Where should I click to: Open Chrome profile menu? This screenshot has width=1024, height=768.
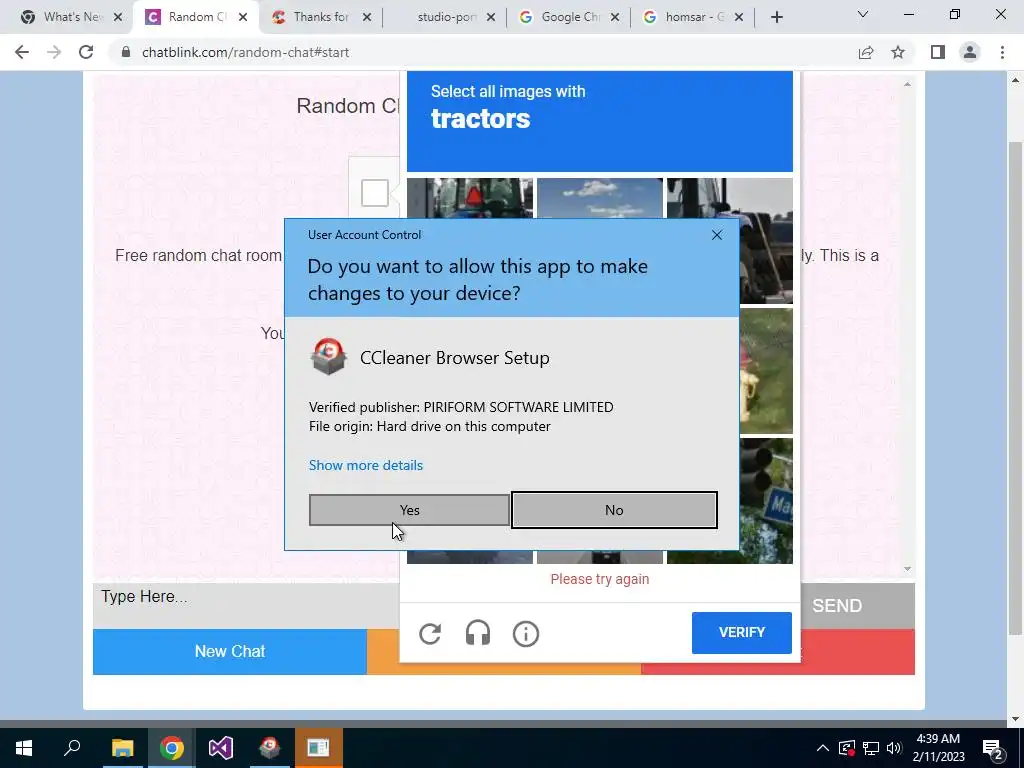point(970,52)
